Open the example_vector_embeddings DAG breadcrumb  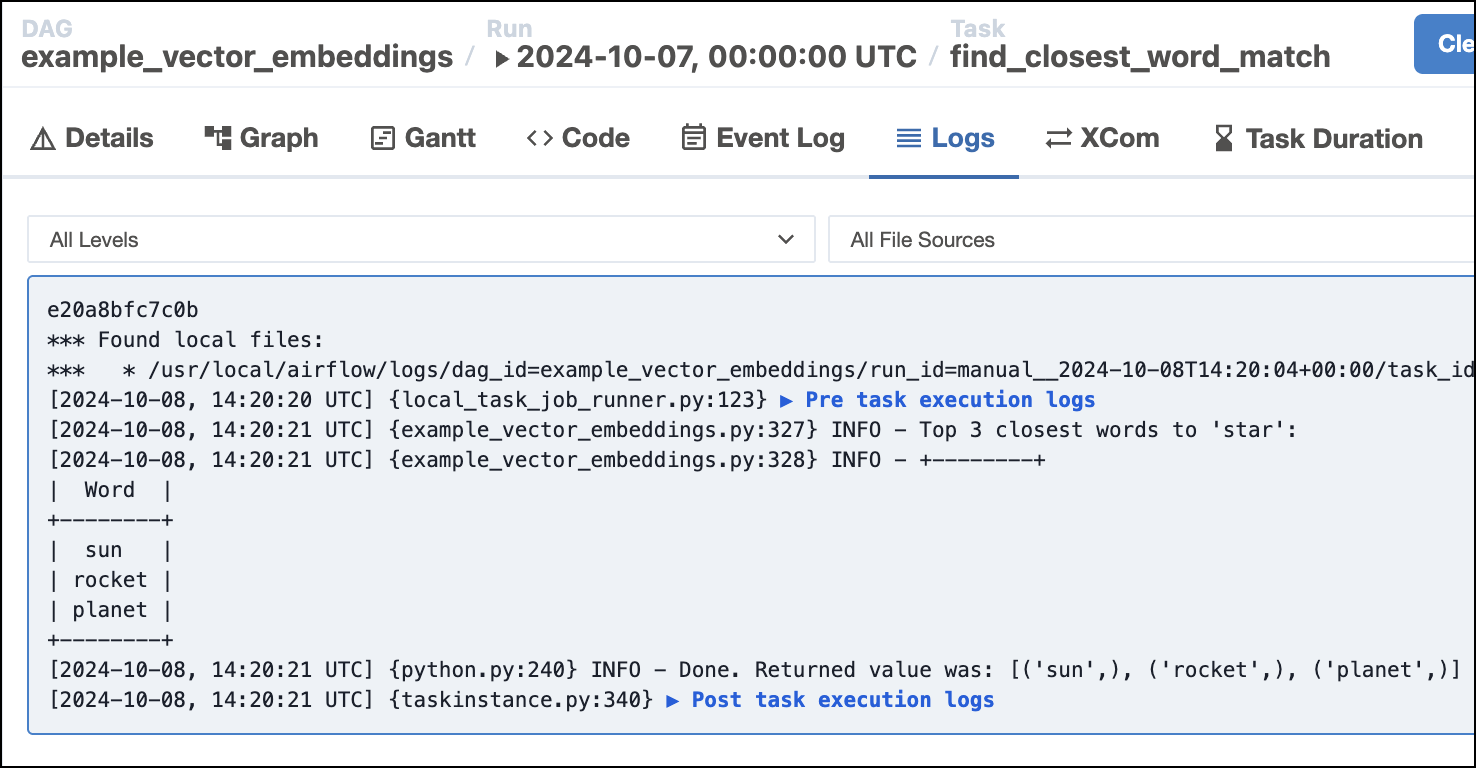click(x=236, y=58)
